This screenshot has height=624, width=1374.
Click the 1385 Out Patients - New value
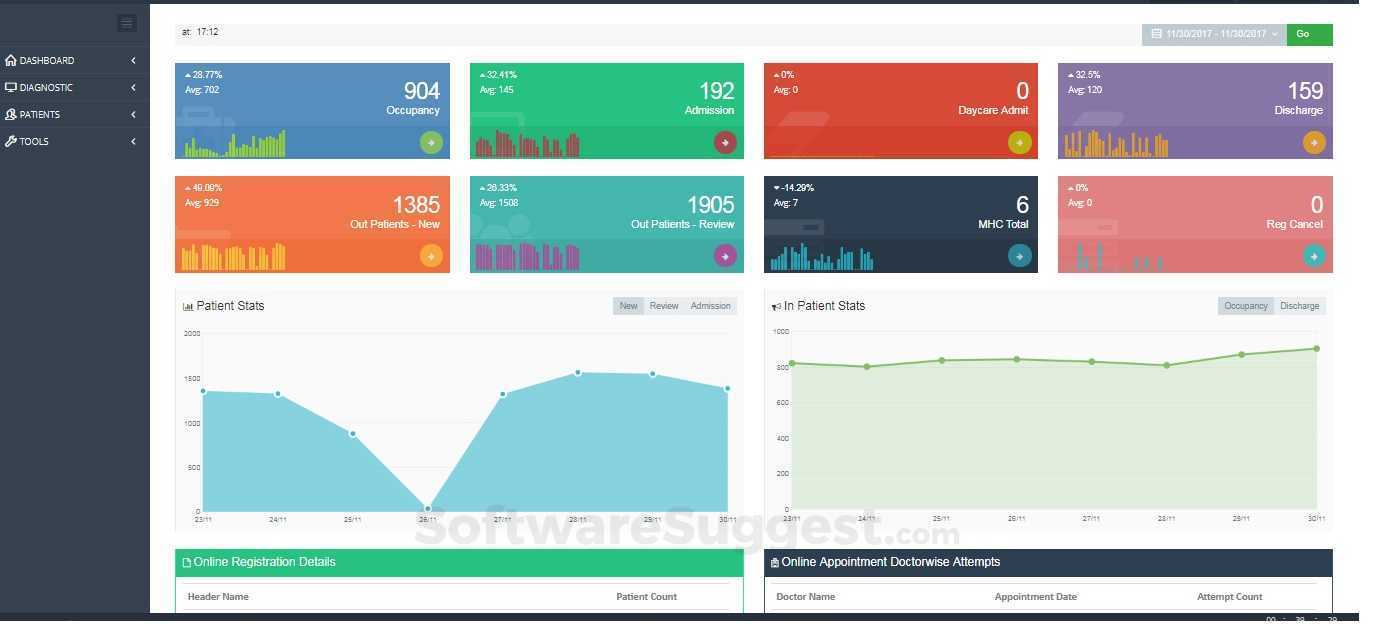click(x=416, y=205)
